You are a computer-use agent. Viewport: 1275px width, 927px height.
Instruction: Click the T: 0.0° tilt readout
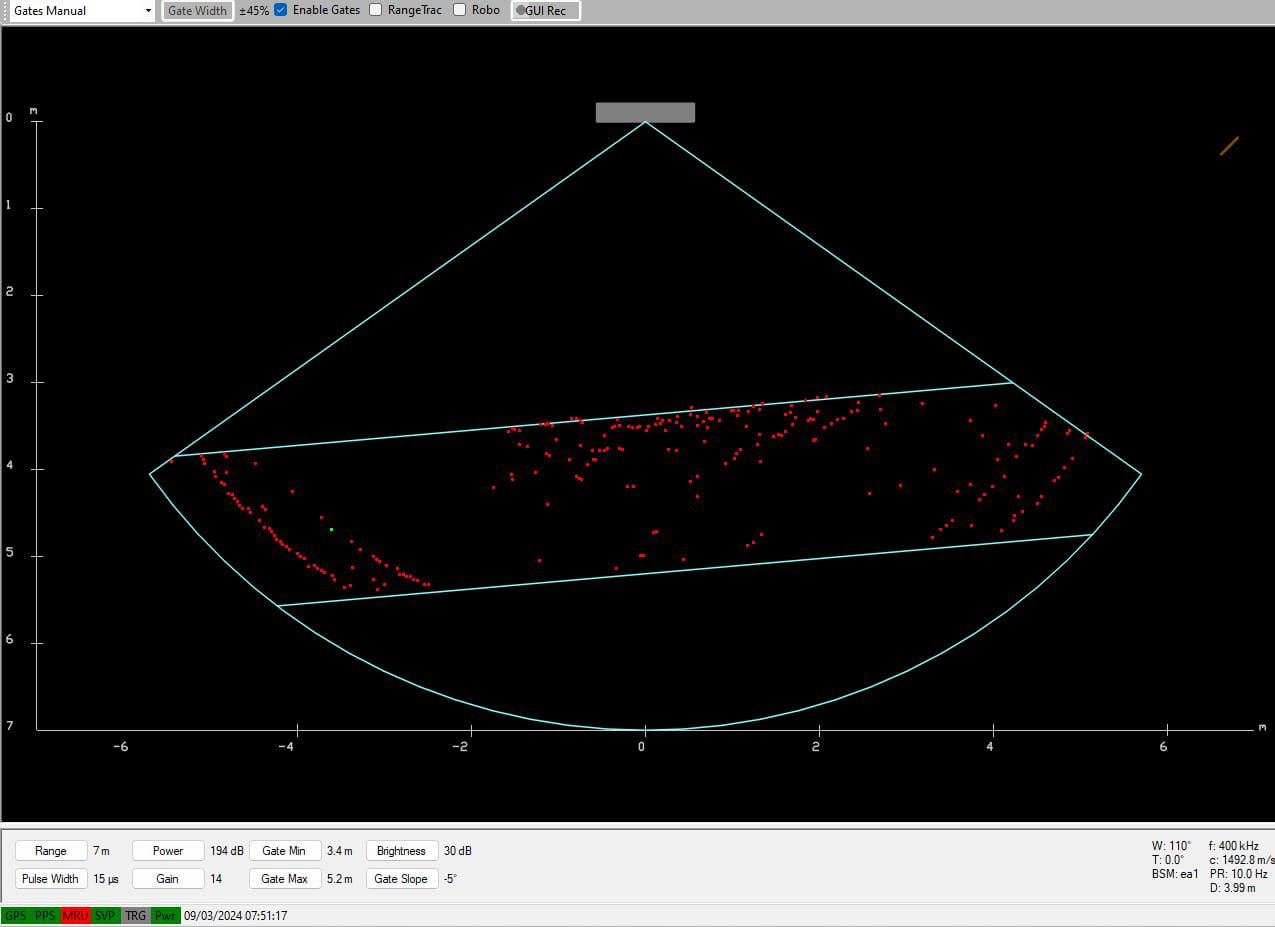1168,860
